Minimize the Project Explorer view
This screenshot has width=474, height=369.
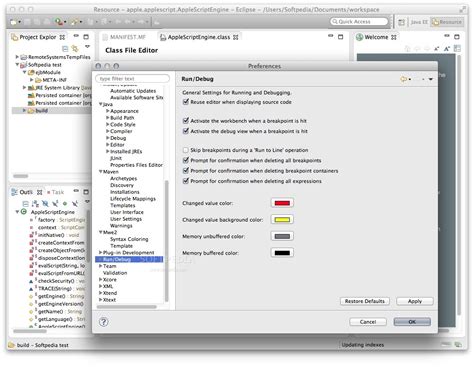(x=76, y=36)
